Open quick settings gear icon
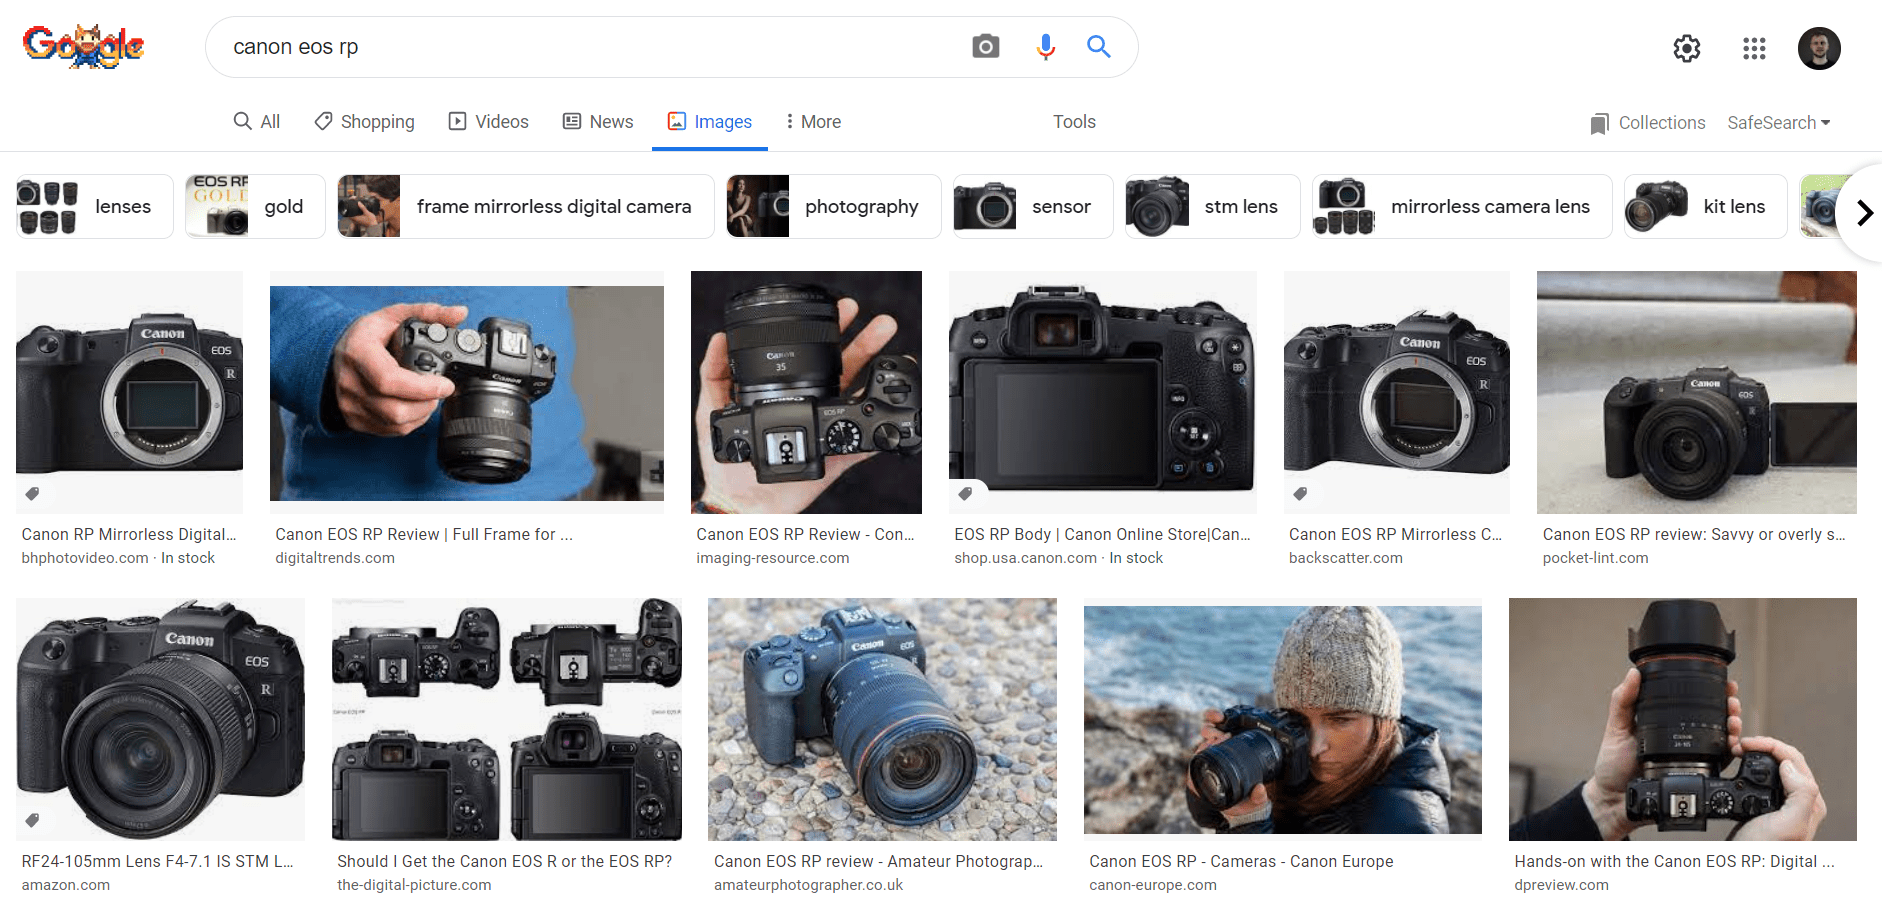The image size is (1882, 906). (1686, 48)
